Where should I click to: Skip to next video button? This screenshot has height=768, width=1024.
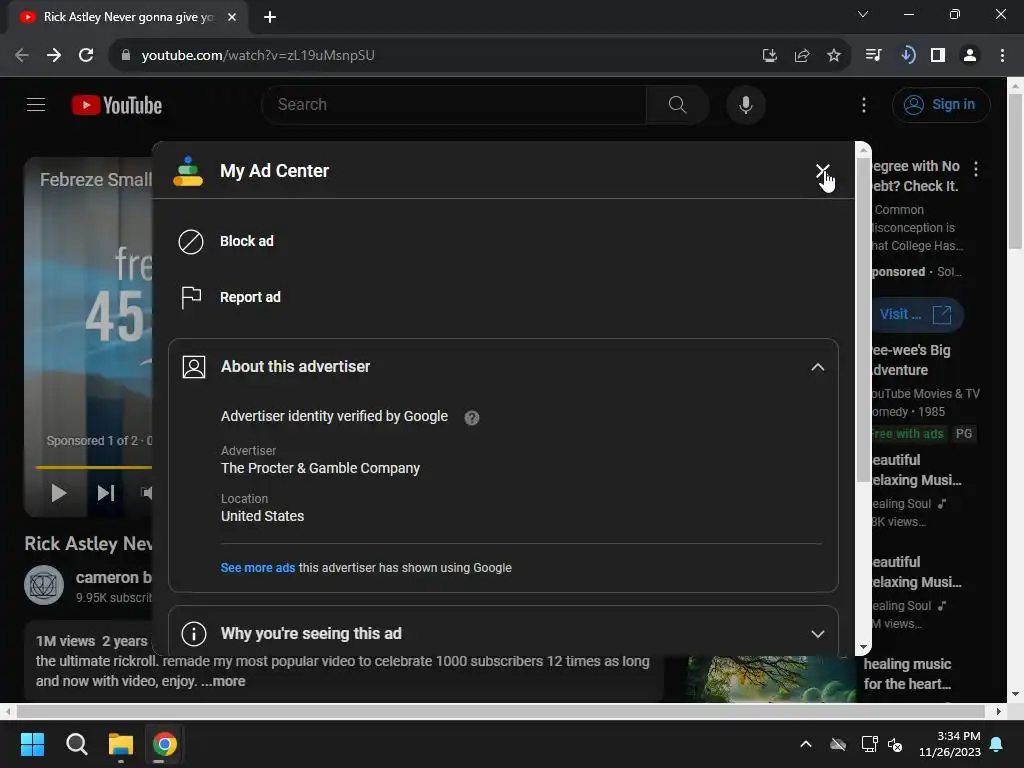click(106, 493)
